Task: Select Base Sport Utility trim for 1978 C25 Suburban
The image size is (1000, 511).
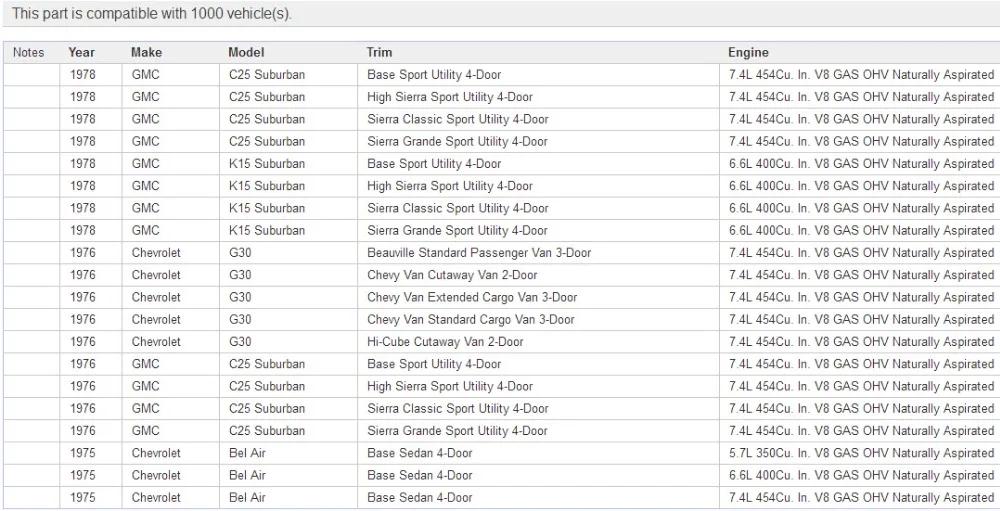Action: click(x=538, y=75)
